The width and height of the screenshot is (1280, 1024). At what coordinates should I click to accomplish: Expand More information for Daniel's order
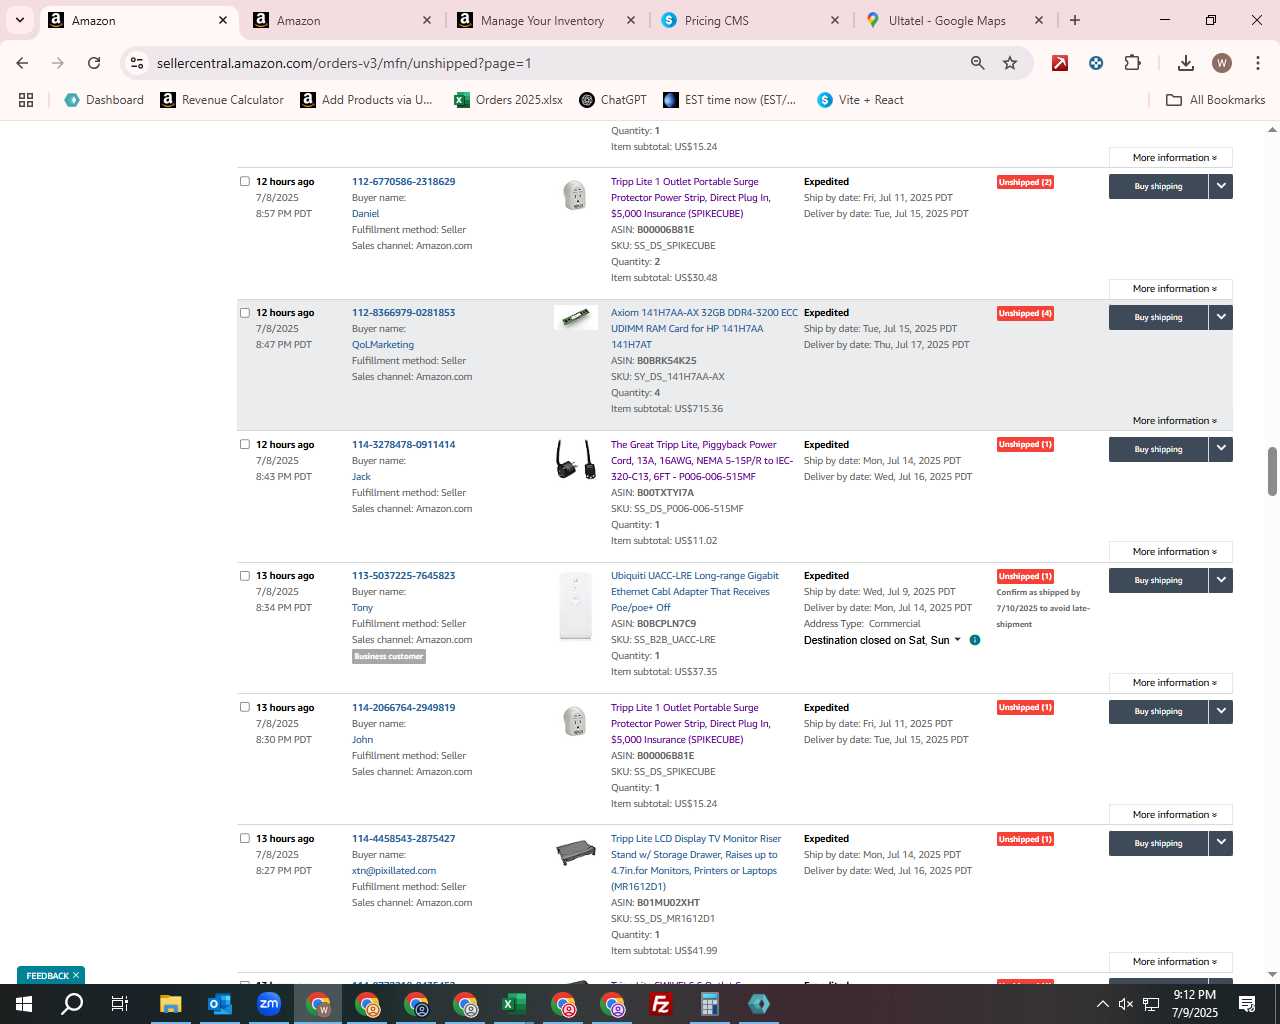click(1170, 289)
